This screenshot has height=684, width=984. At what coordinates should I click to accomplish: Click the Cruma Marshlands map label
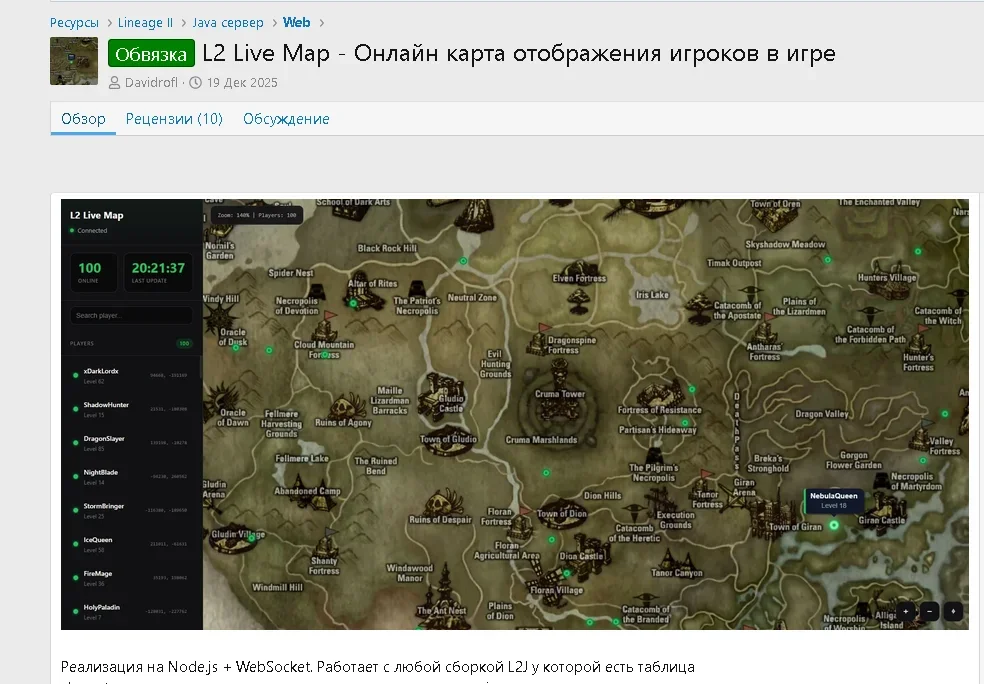542,440
